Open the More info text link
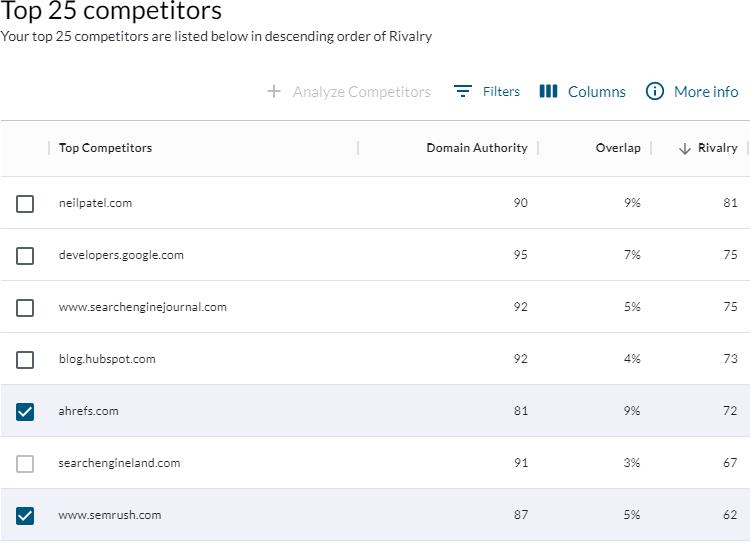 click(706, 91)
